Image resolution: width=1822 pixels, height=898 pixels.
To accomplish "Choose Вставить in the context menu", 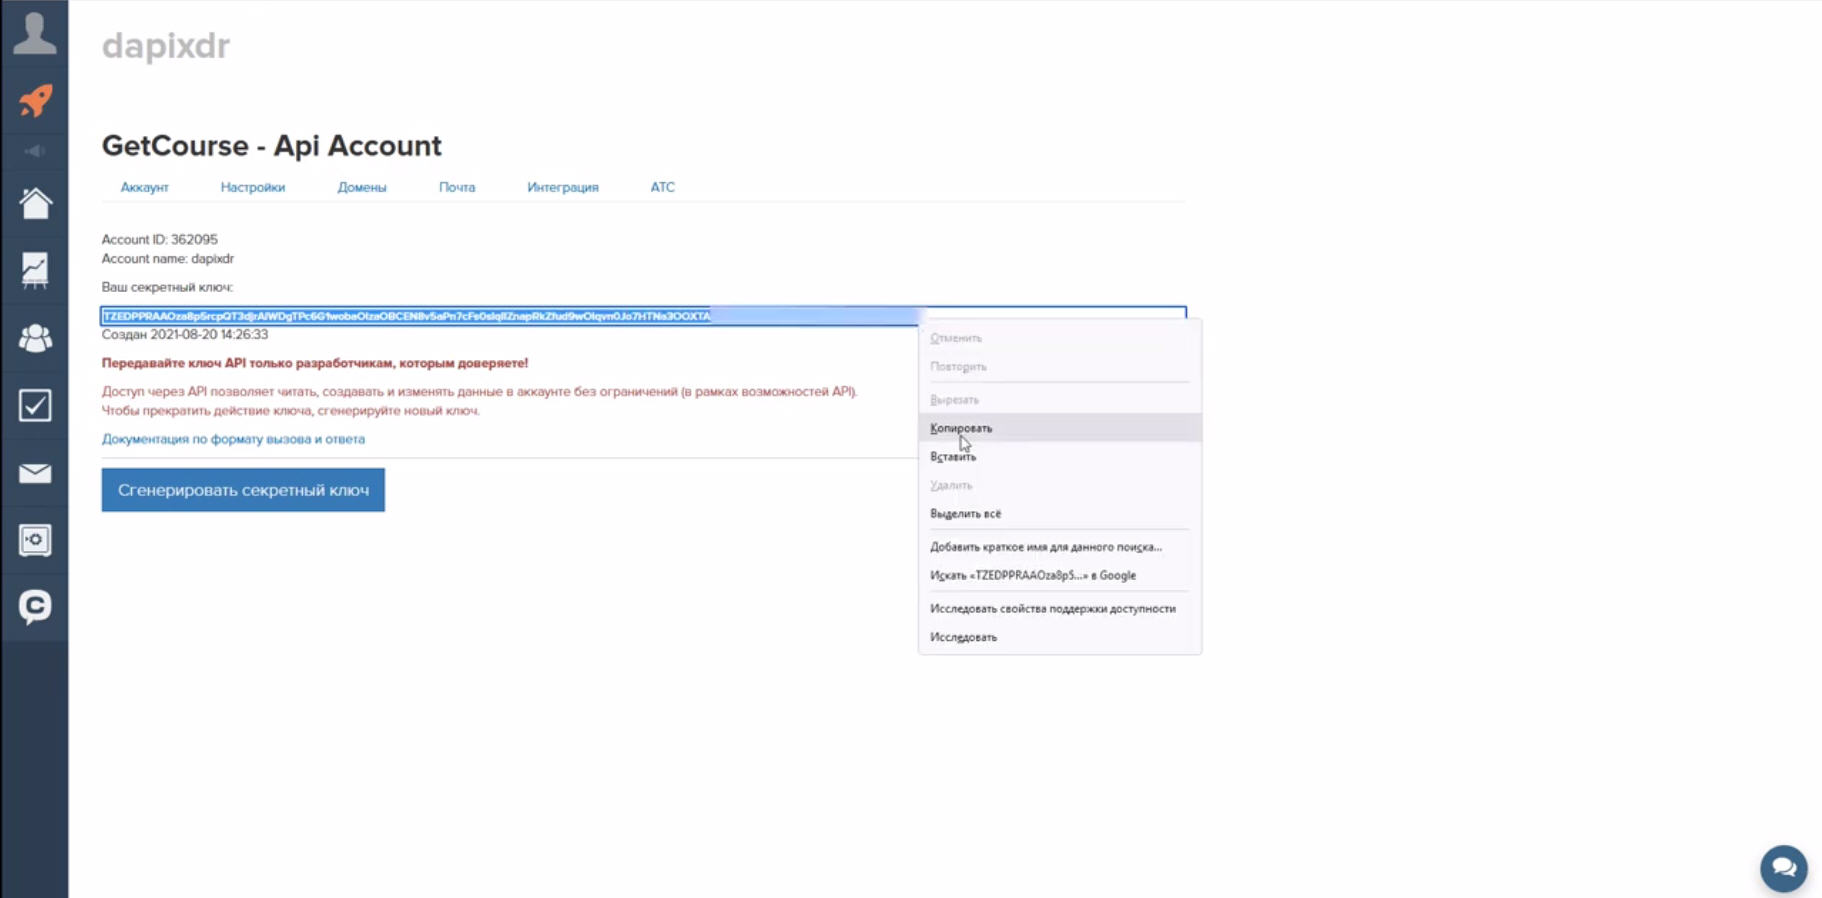I will point(1060,457).
